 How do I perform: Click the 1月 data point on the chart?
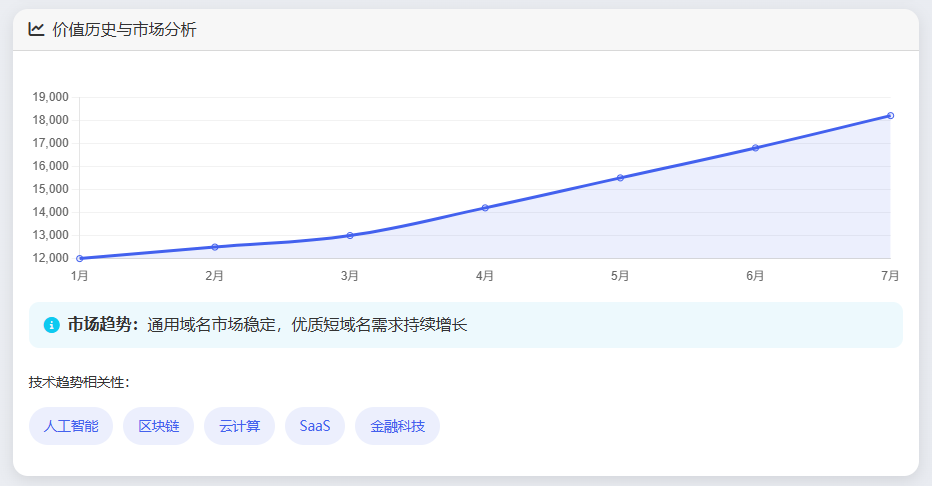click(x=80, y=258)
